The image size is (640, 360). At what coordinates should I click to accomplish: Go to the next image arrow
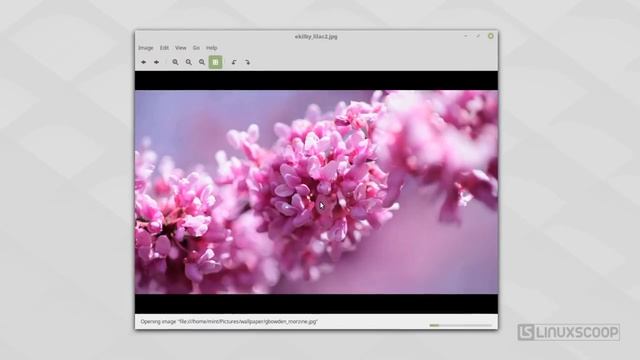(x=156, y=62)
